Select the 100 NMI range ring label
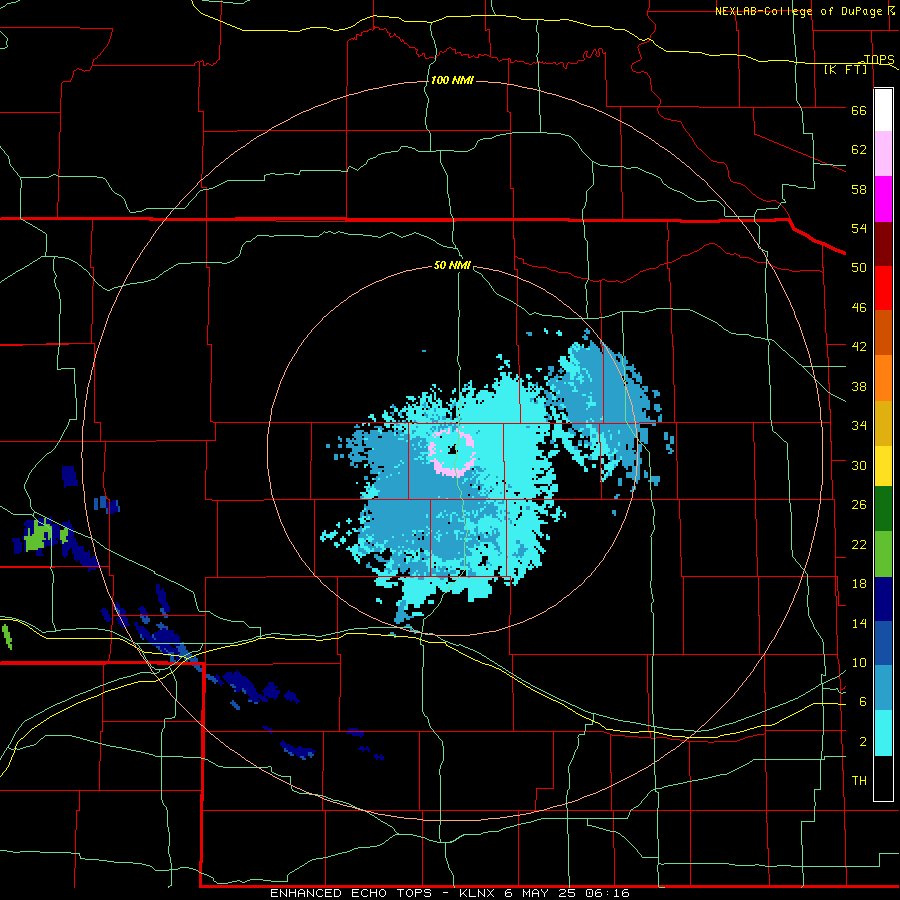The height and width of the screenshot is (900, 900). coord(452,80)
